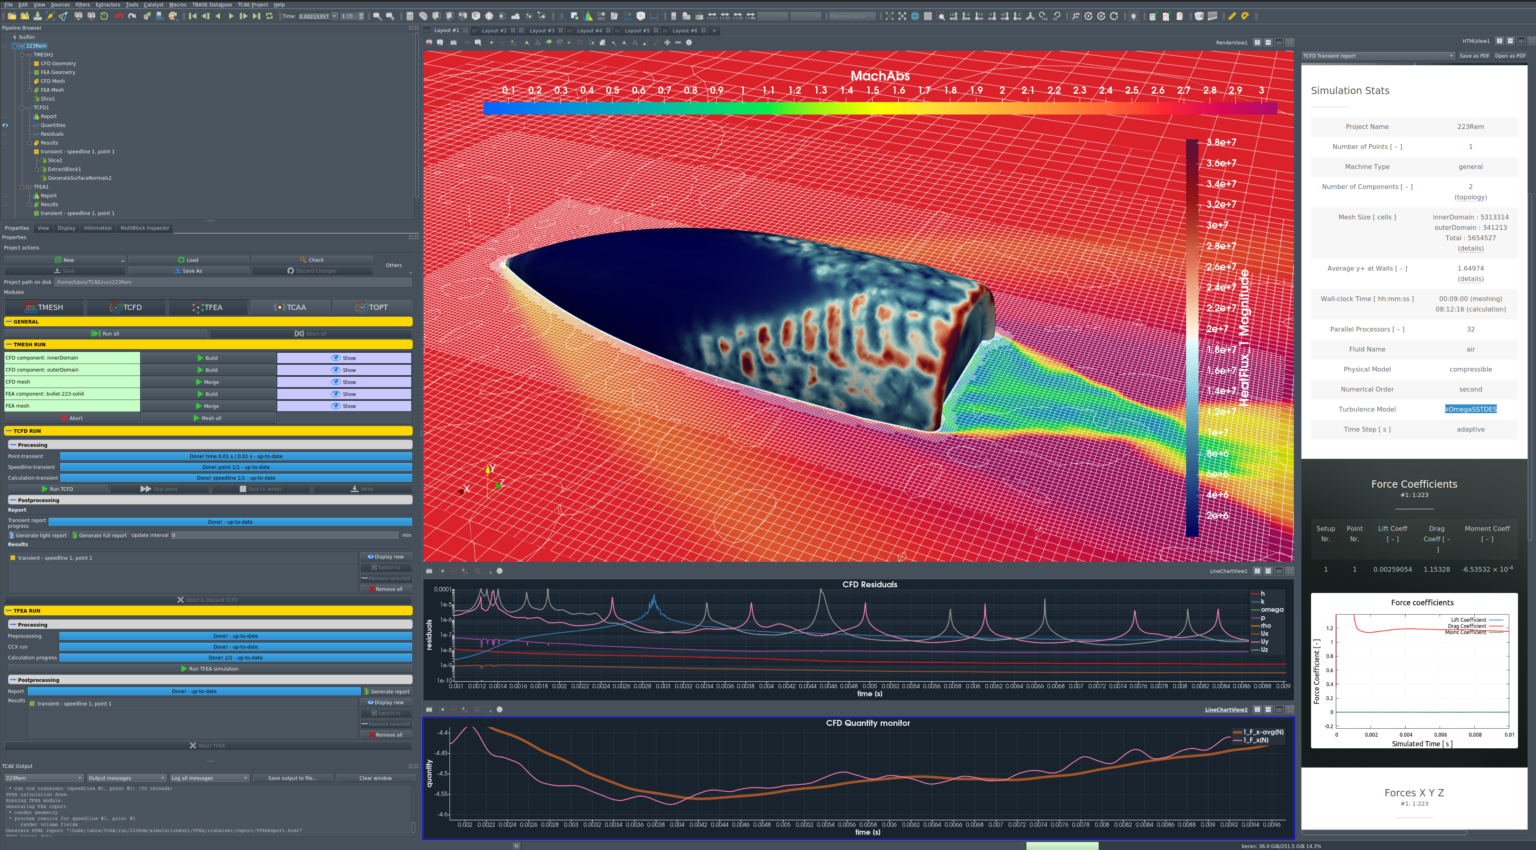The image size is (1536, 850).
Task: Switch to the MultiBlock Inspector tab
Action: tap(145, 228)
